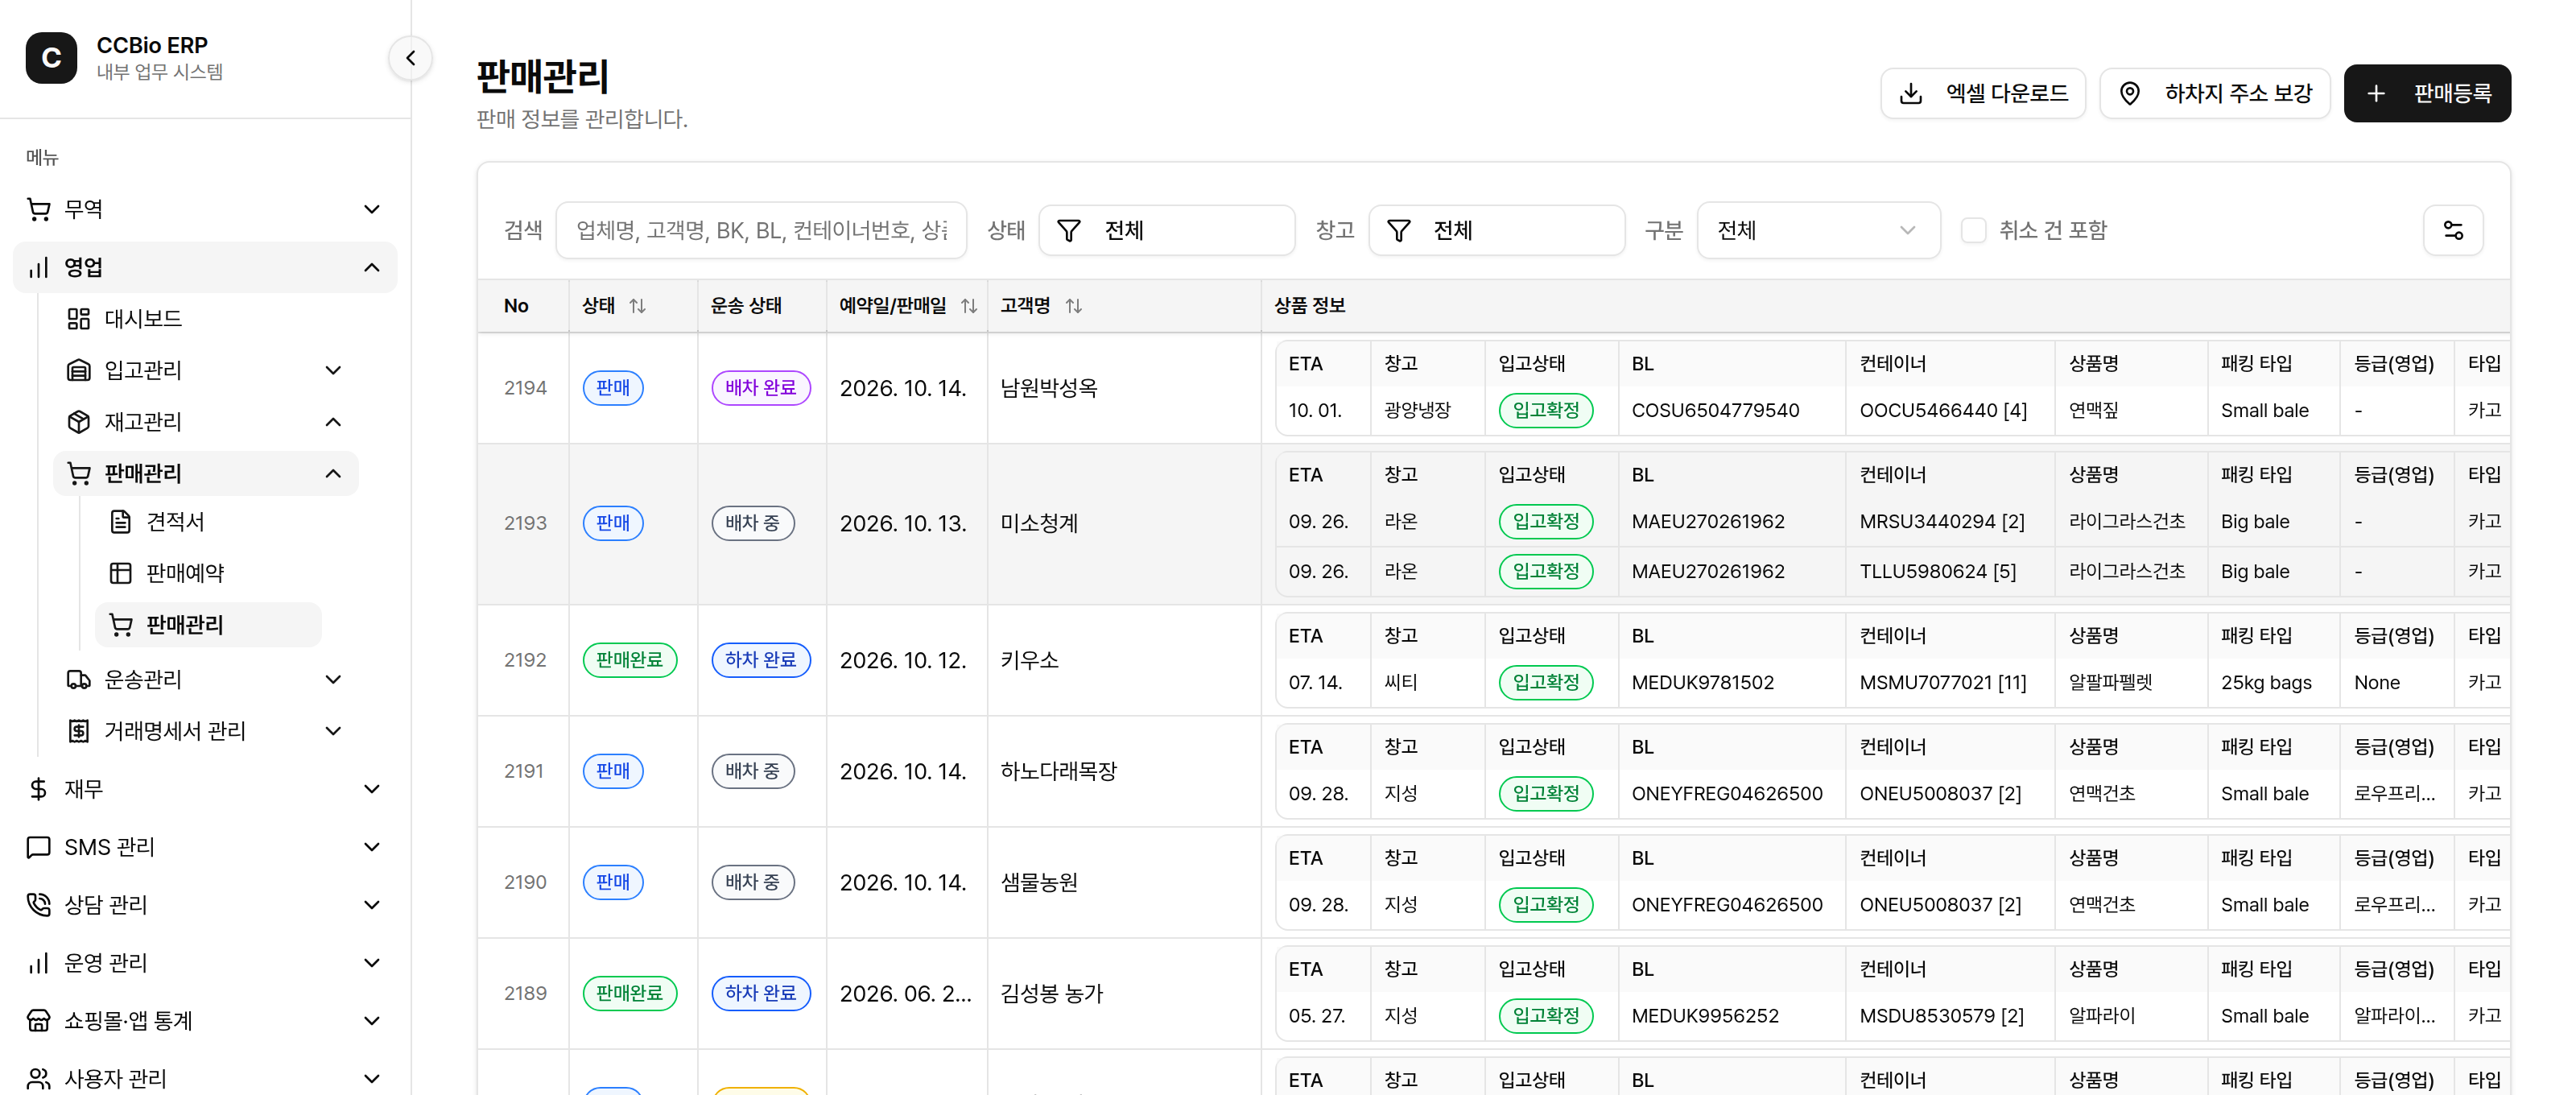Click row number 2191
Screen dimensions: 2576x1095
[524, 771]
